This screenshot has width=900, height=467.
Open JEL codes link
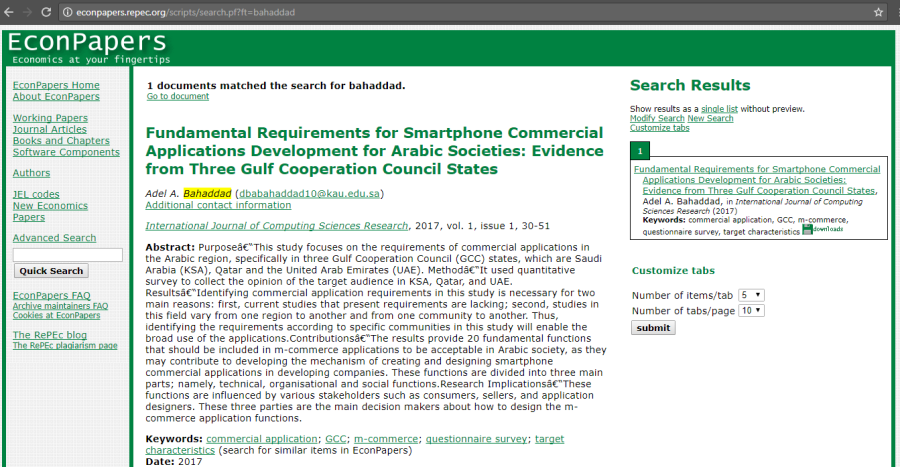(x=36, y=194)
